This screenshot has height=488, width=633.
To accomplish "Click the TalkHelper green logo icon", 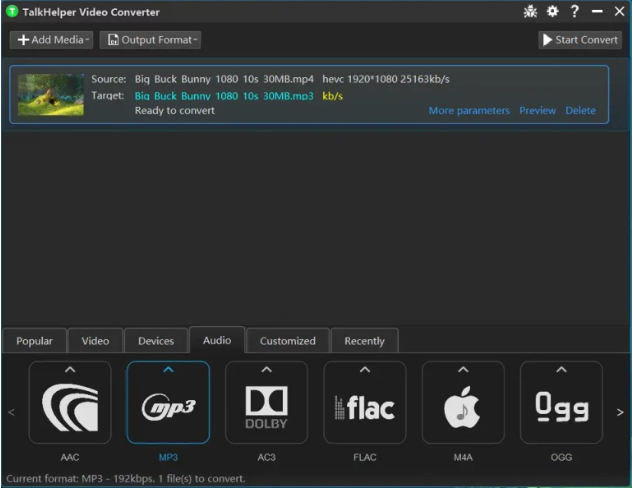I will (12, 11).
